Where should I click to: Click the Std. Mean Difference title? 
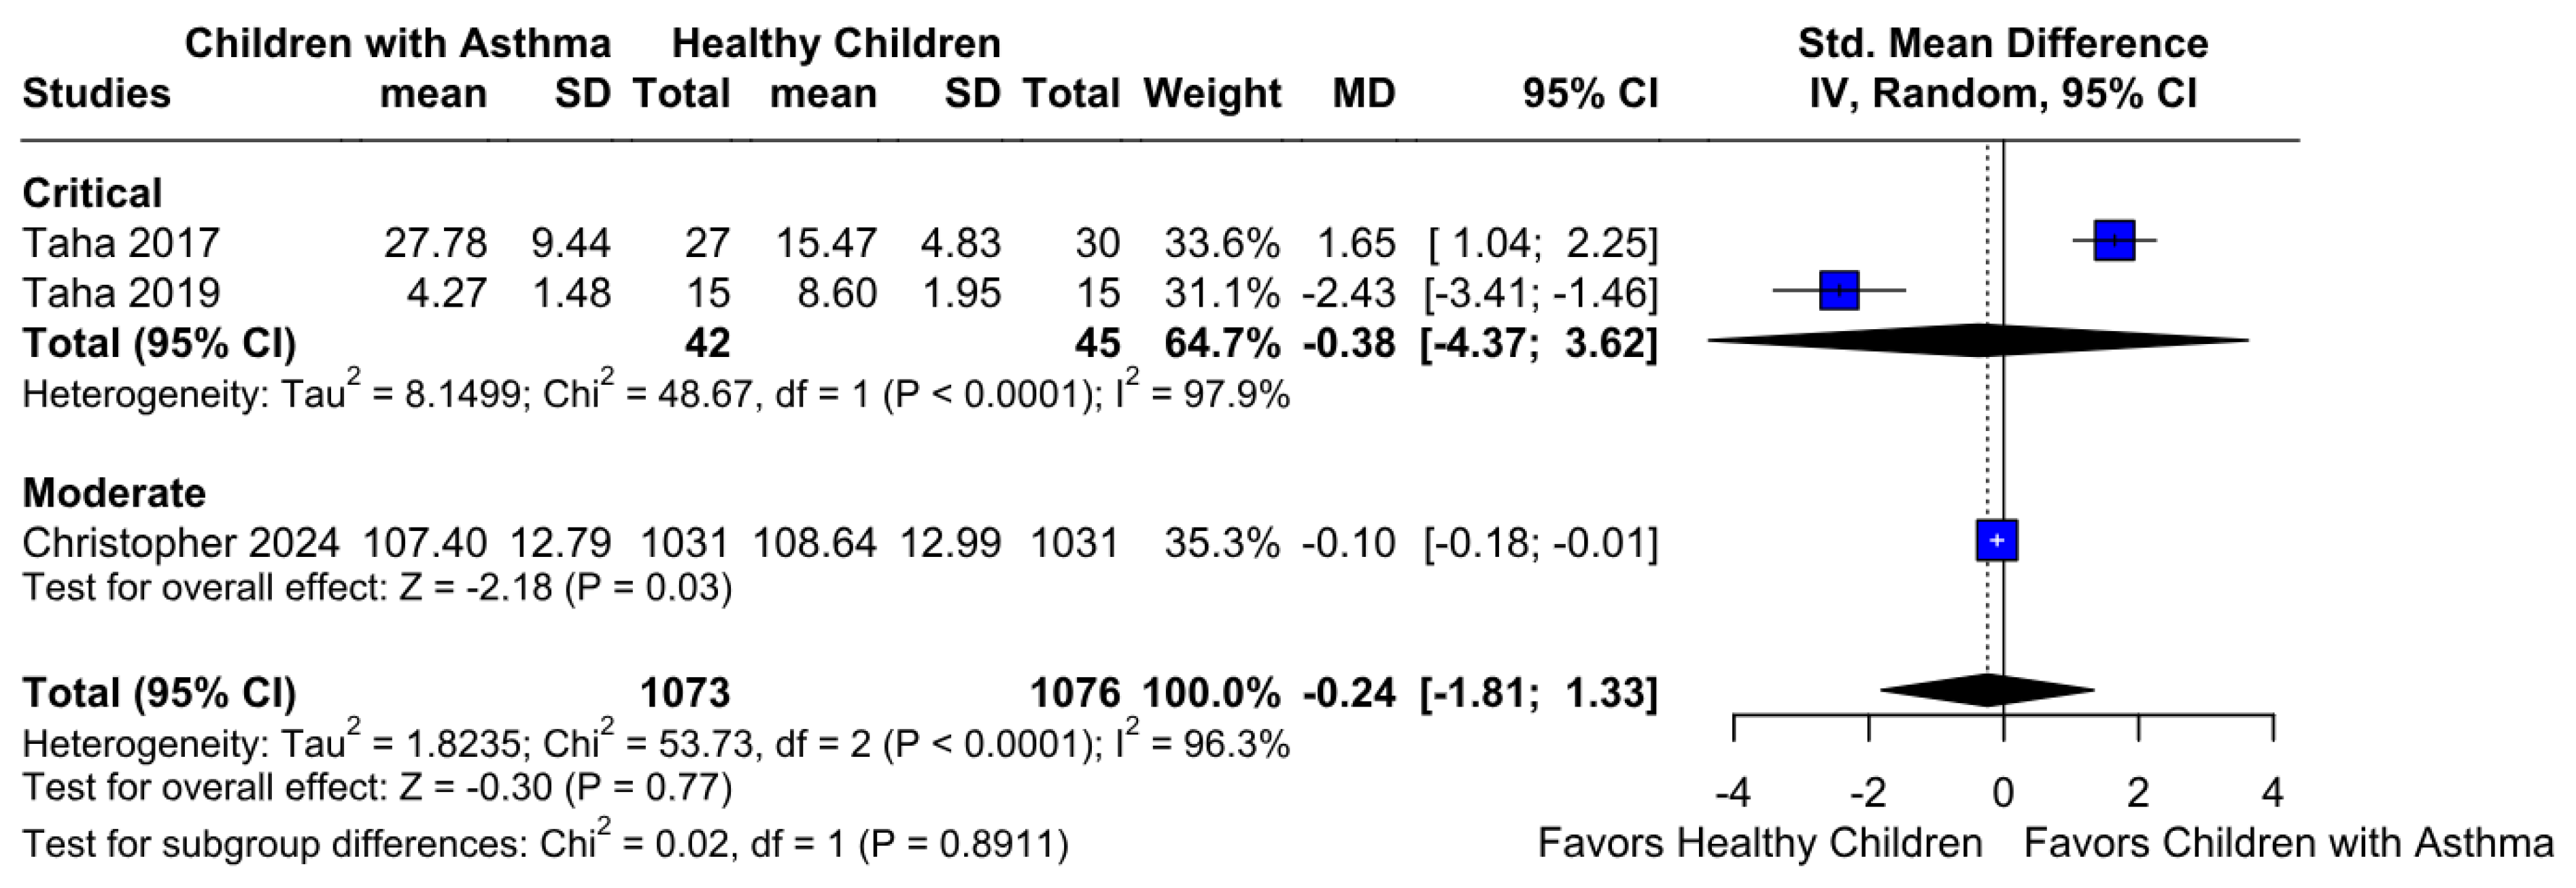(x=2003, y=44)
